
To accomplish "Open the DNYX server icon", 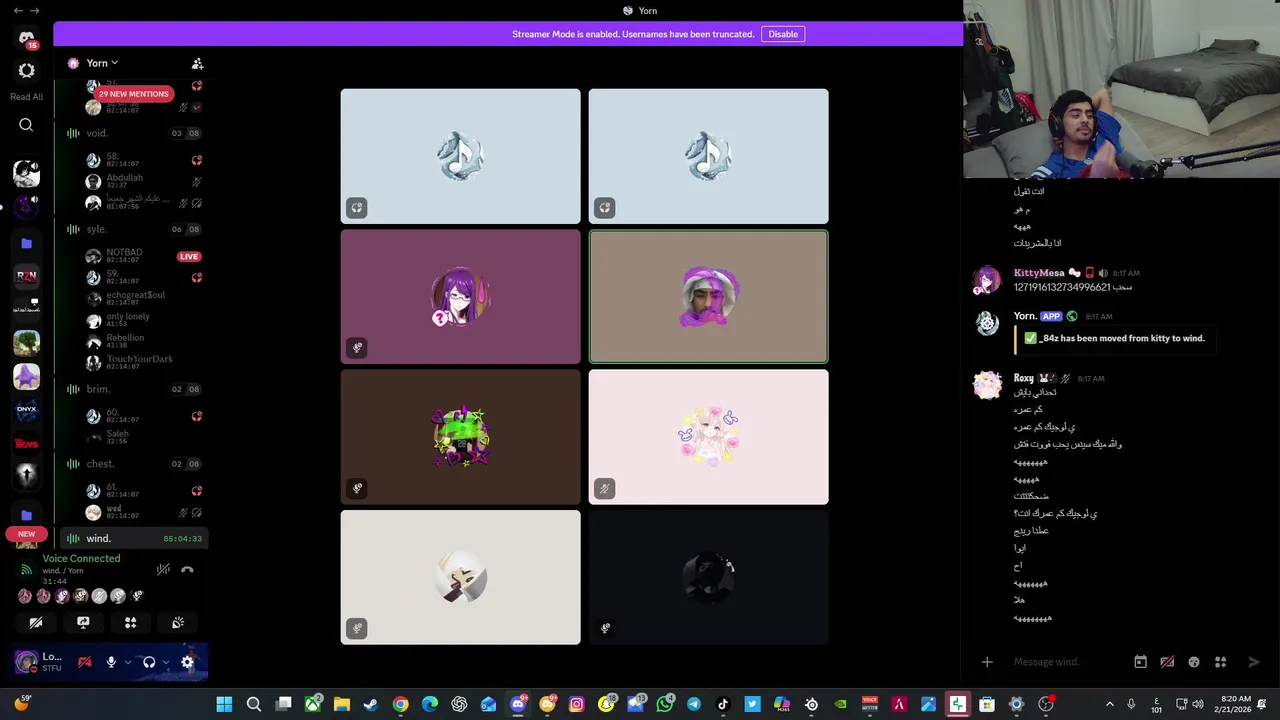I will pyautogui.click(x=27, y=409).
